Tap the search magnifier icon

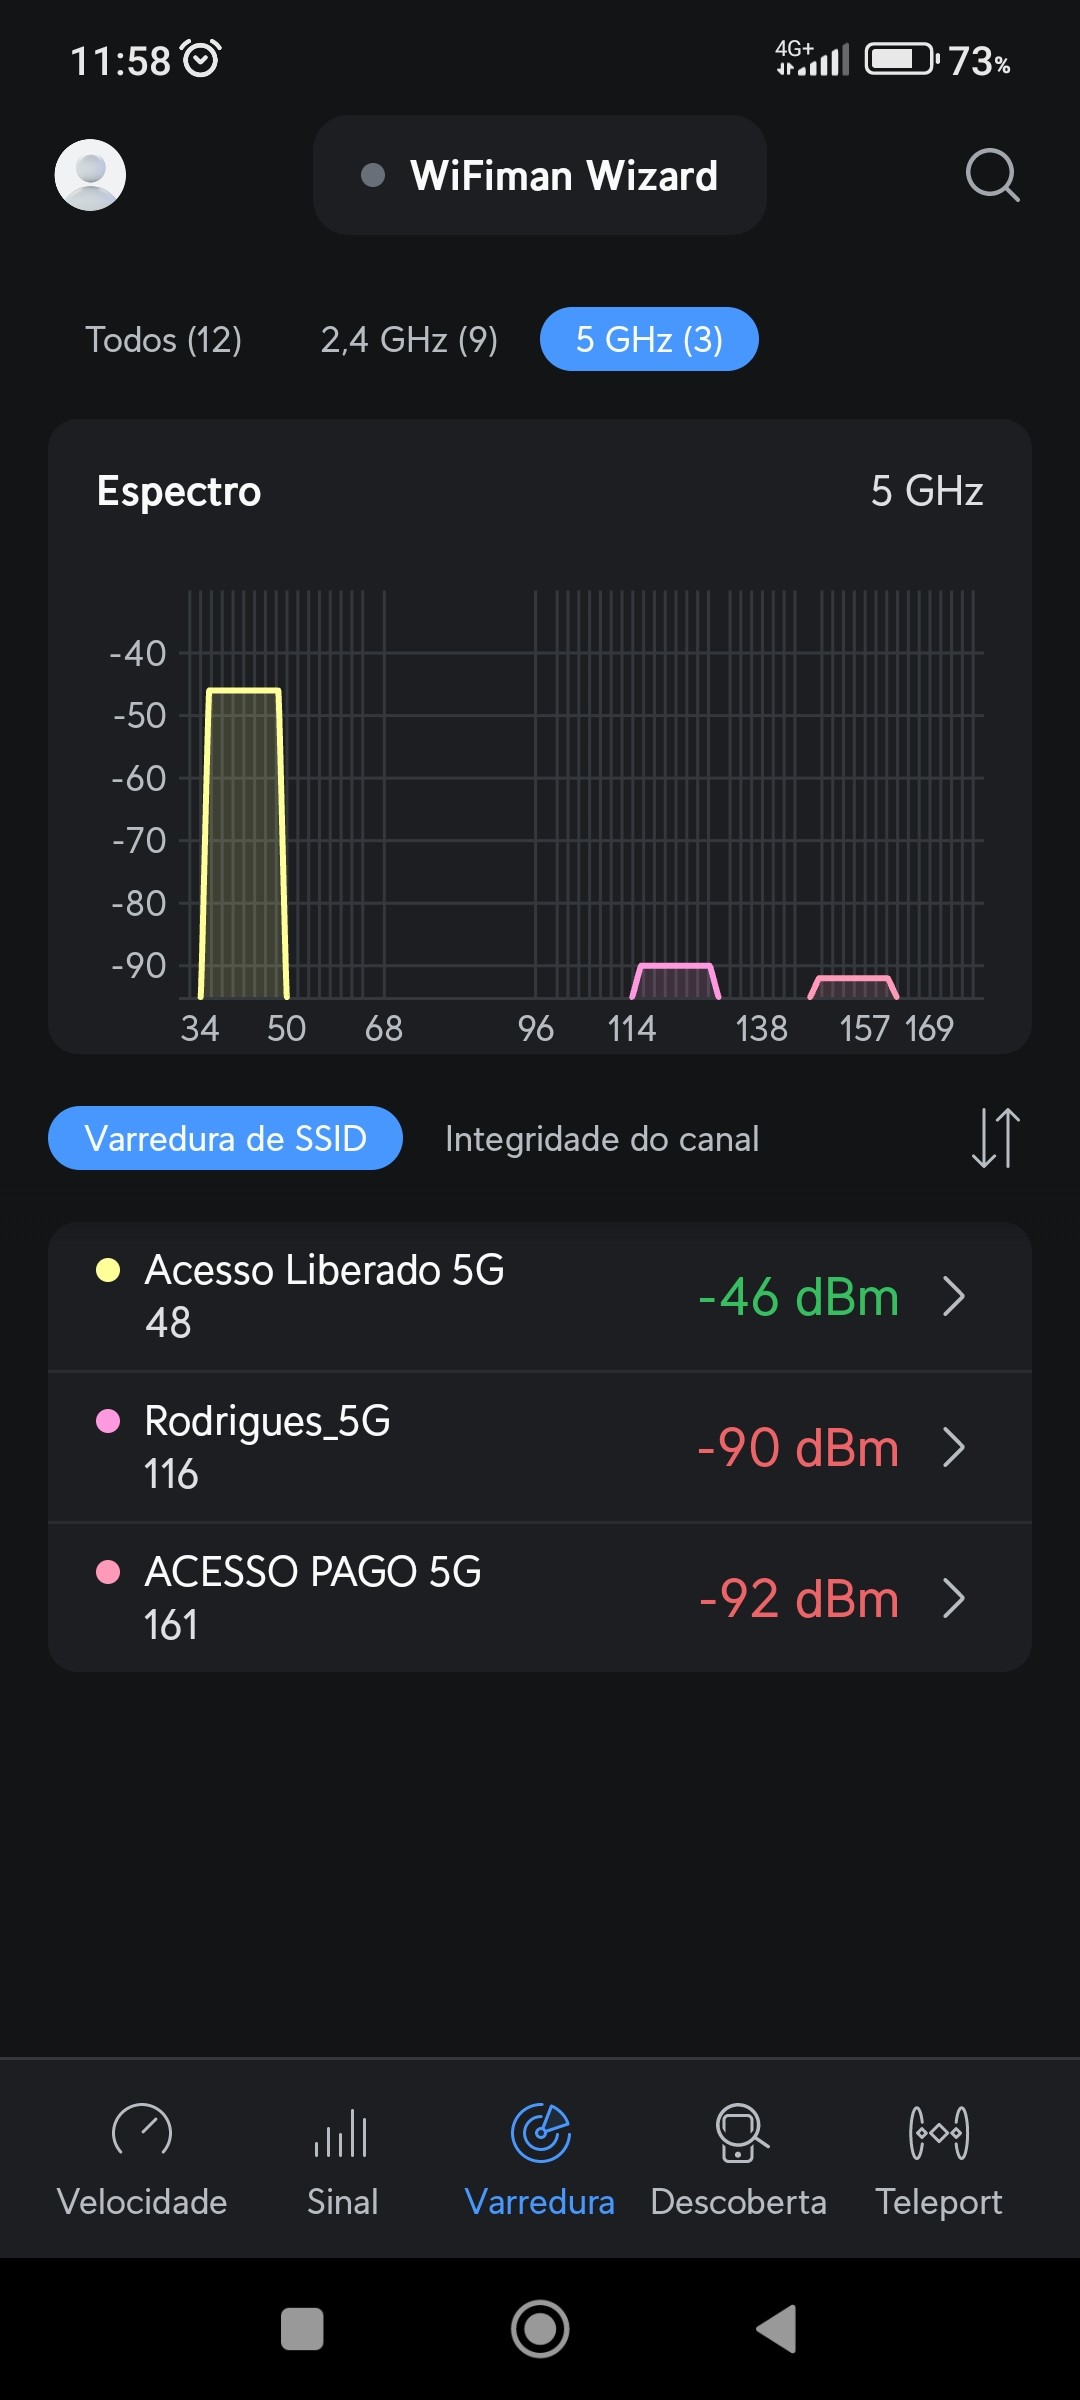coord(992,176)
